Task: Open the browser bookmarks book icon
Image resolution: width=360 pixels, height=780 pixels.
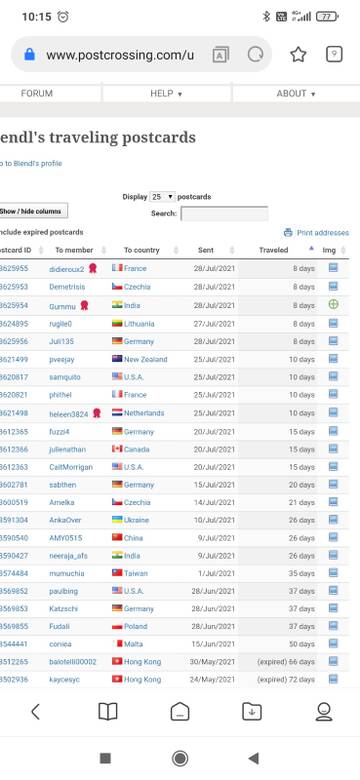Action: 107,711
